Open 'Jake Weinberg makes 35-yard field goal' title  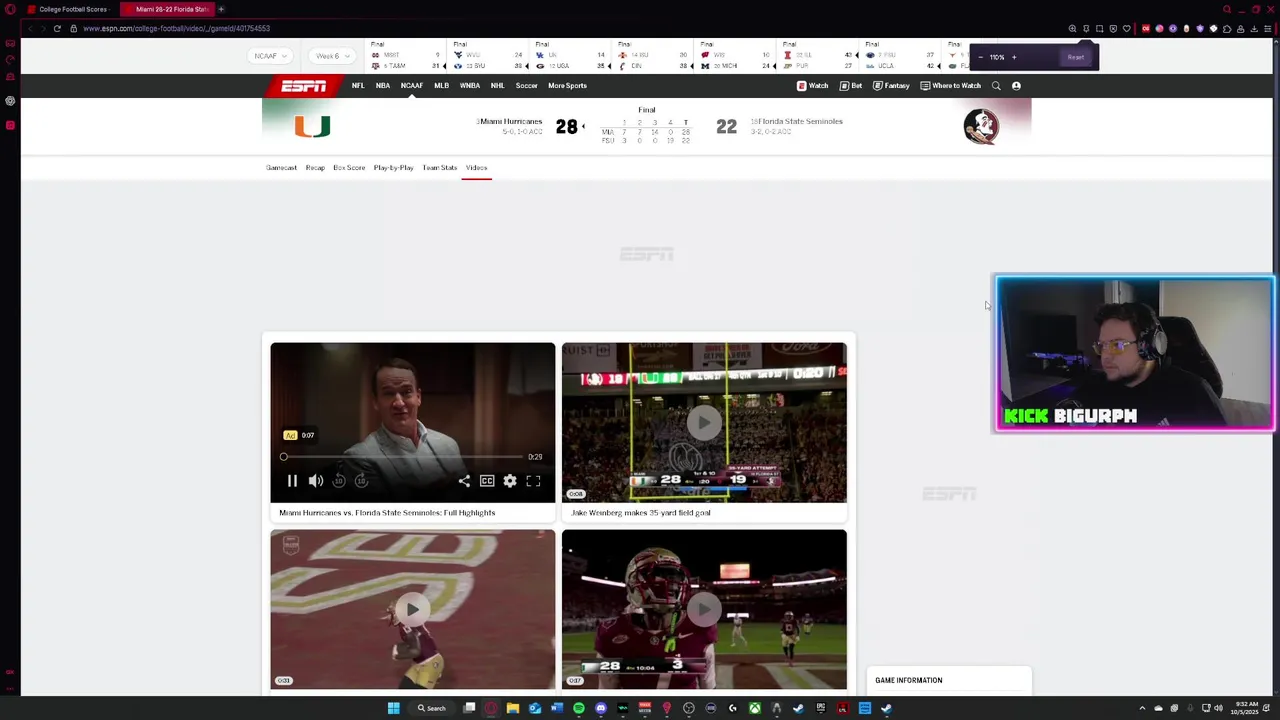click(641, 513)
